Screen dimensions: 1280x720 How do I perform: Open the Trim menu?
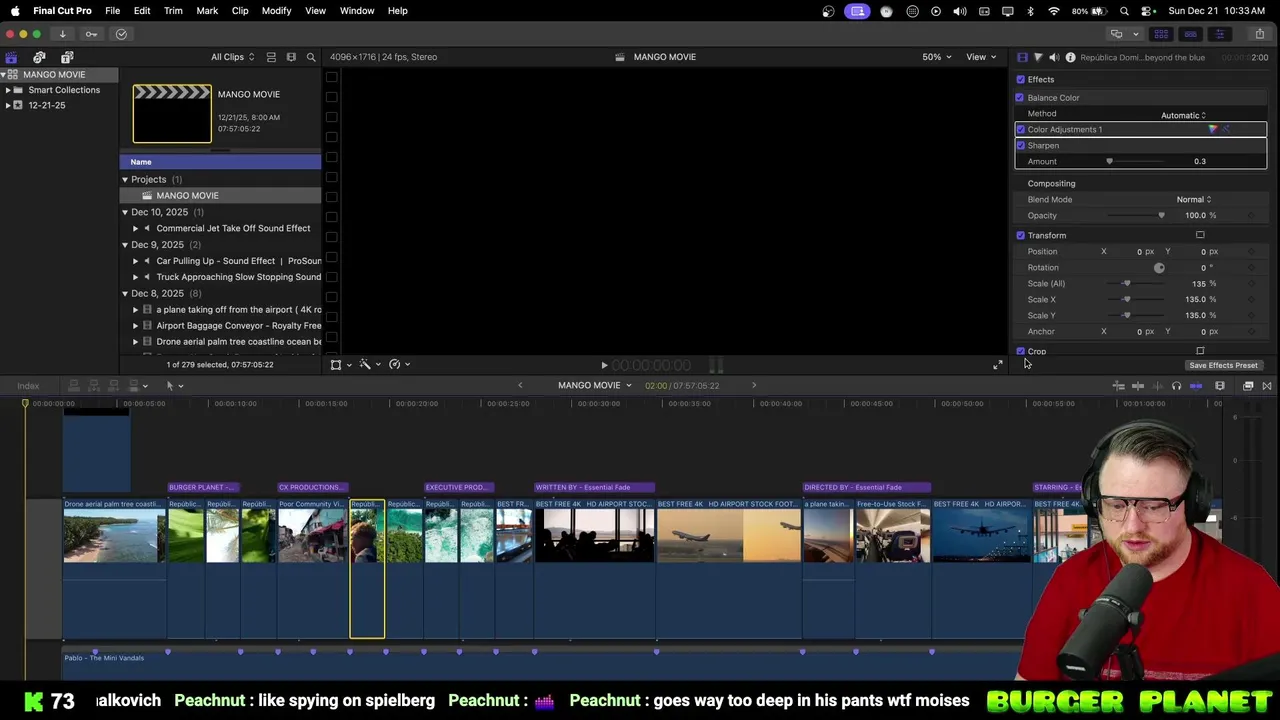click(173, 11)
